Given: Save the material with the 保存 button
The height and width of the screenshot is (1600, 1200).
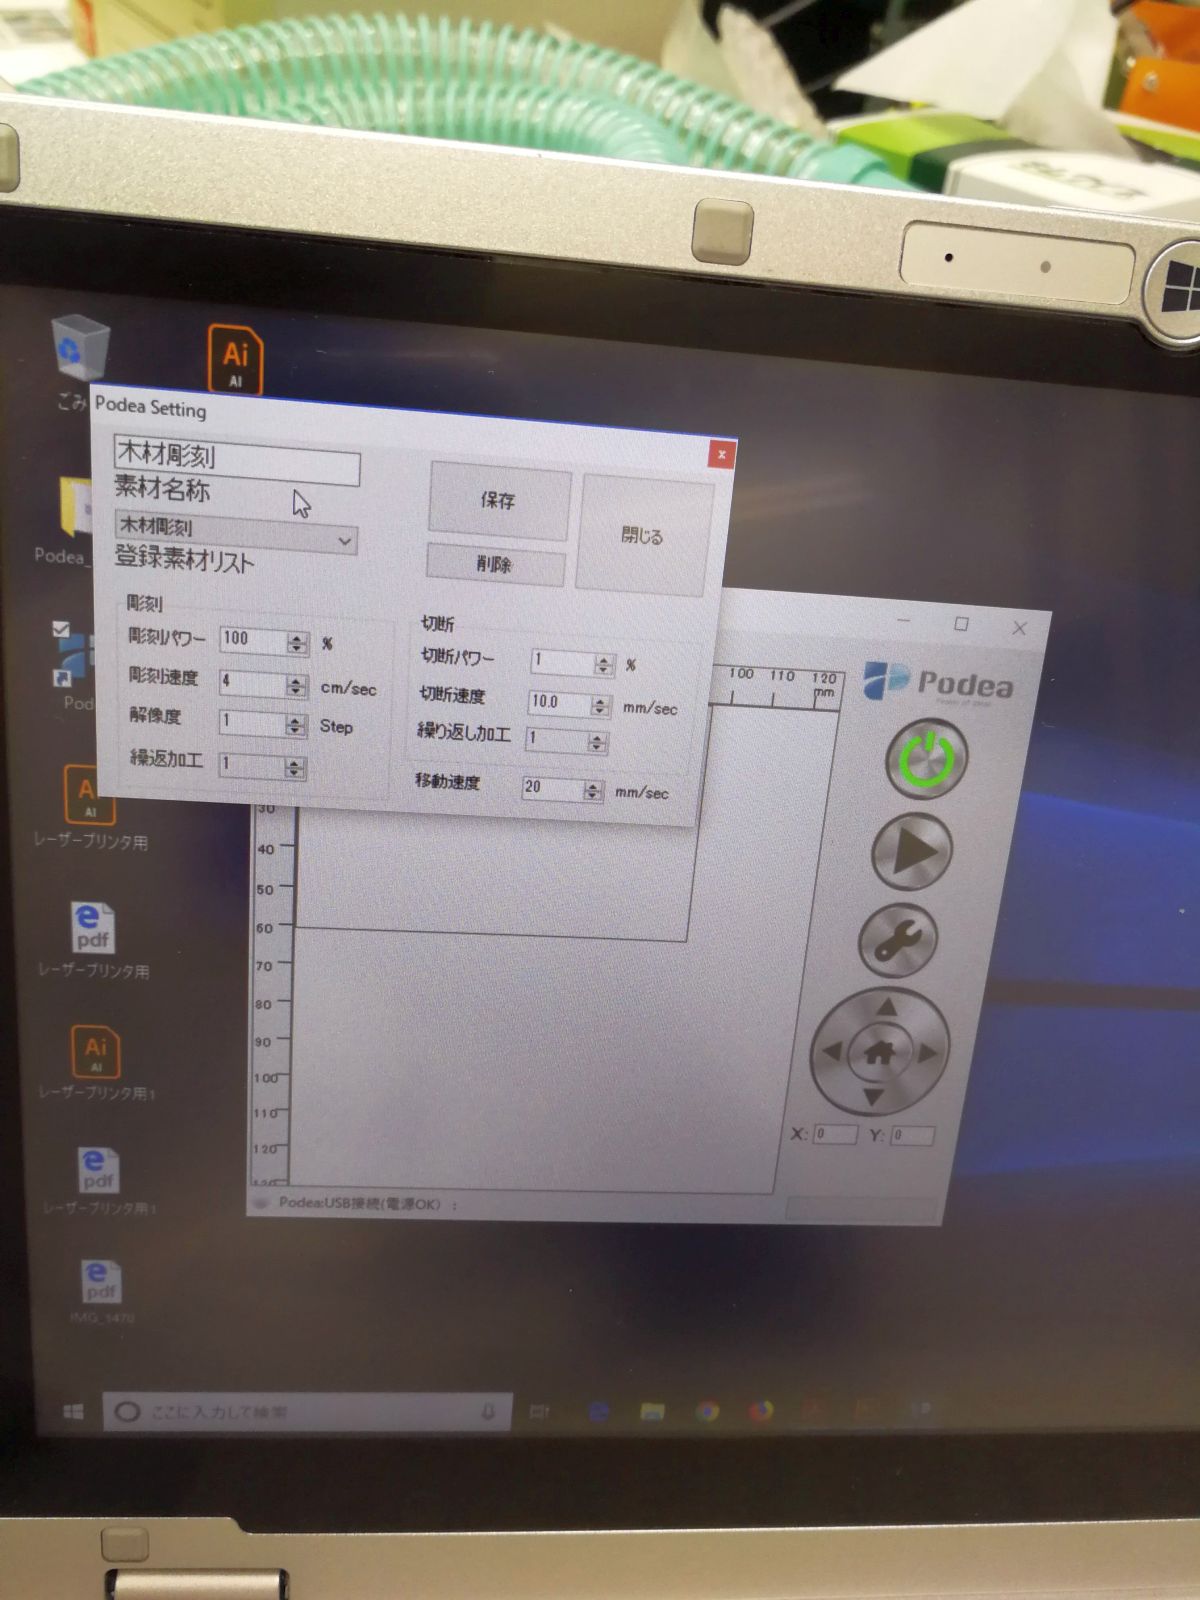Looking at the screenshot, I should coord(499,499).
